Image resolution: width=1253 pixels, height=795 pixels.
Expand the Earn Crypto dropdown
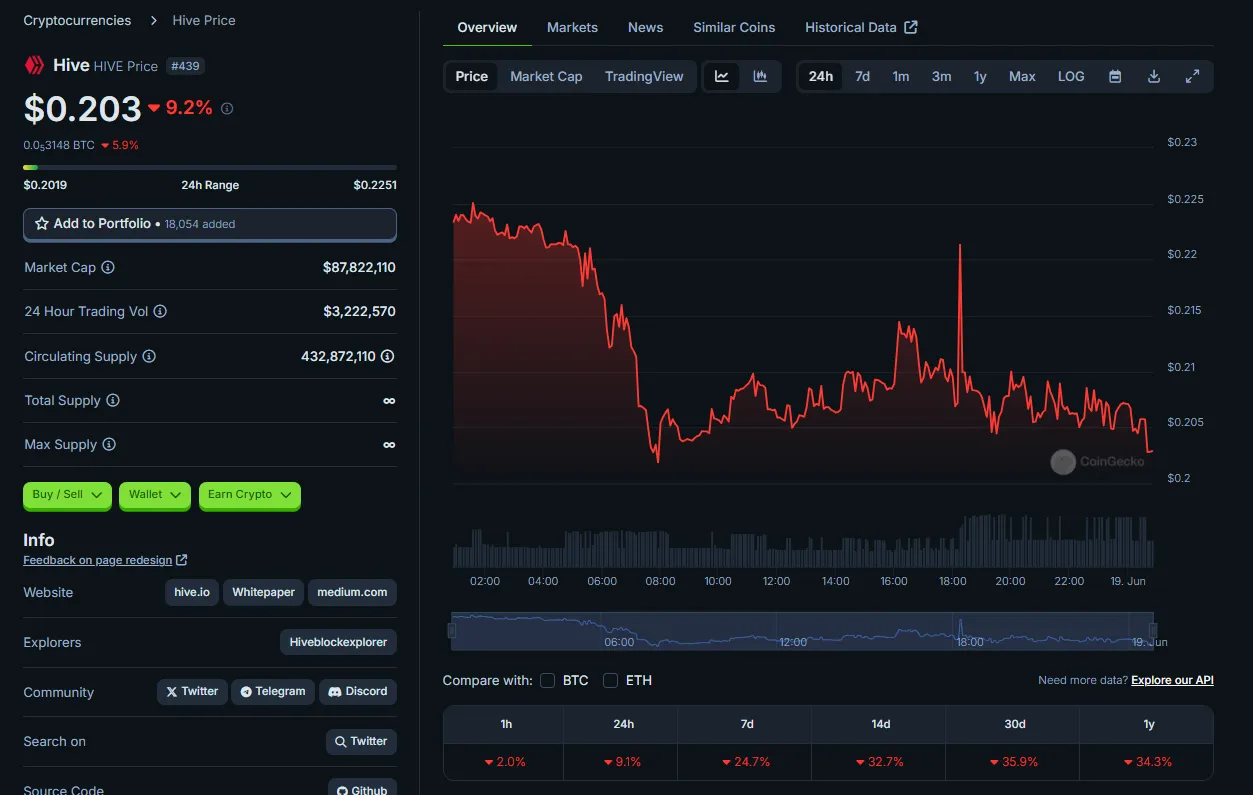250,495
